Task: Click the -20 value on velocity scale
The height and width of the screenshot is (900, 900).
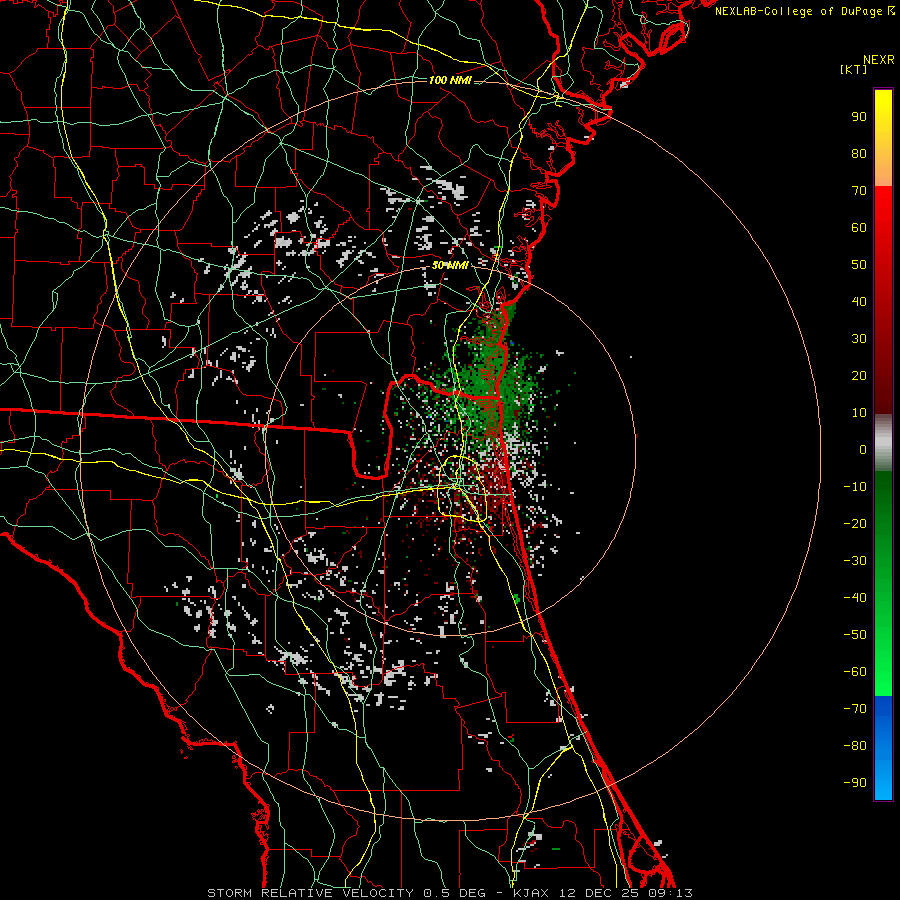Action: click(x=855, y=524)
